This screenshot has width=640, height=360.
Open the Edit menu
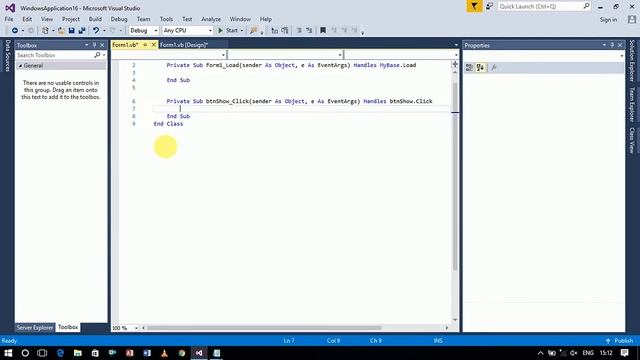pos(27,19)
